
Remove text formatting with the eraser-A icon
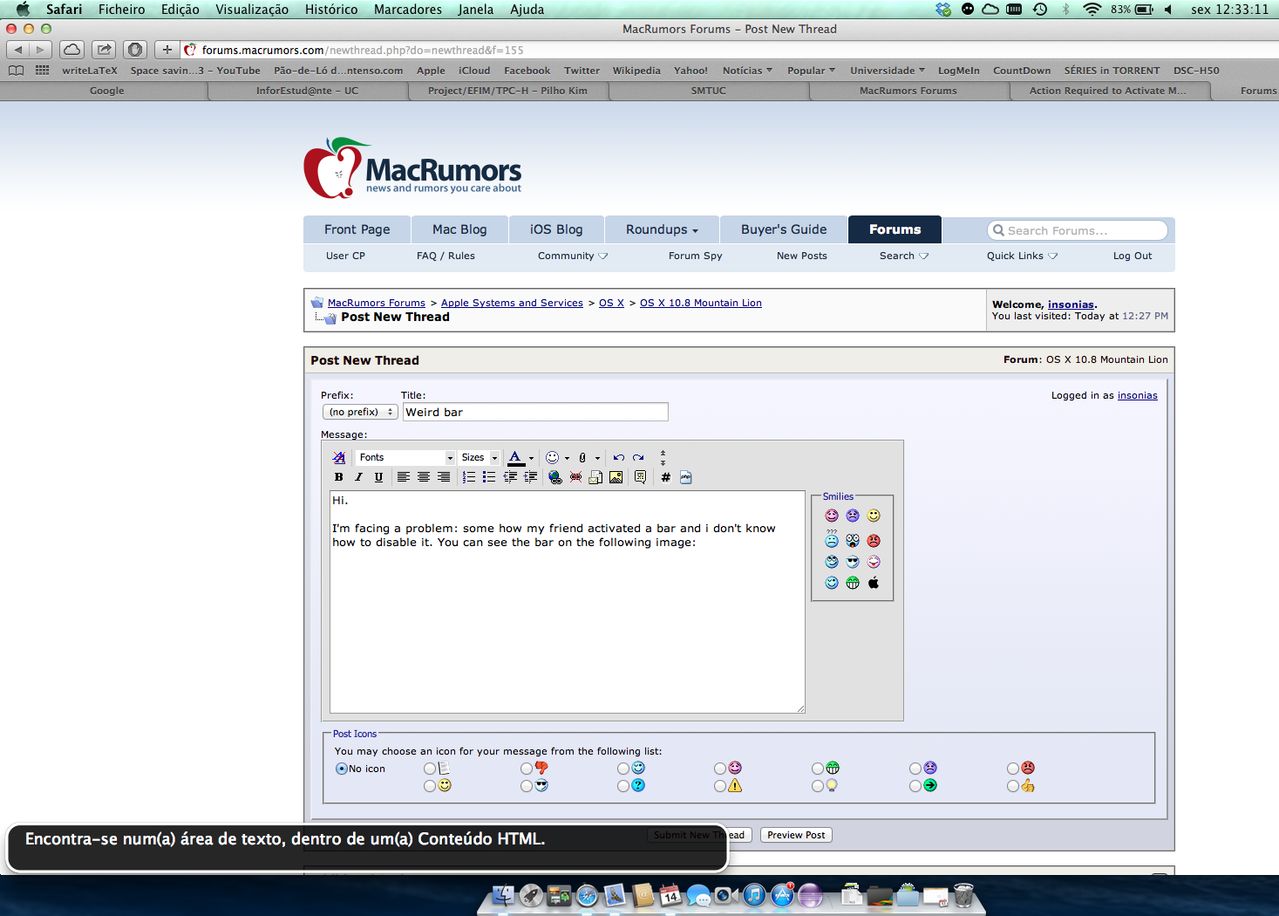(x=339, y=458)
